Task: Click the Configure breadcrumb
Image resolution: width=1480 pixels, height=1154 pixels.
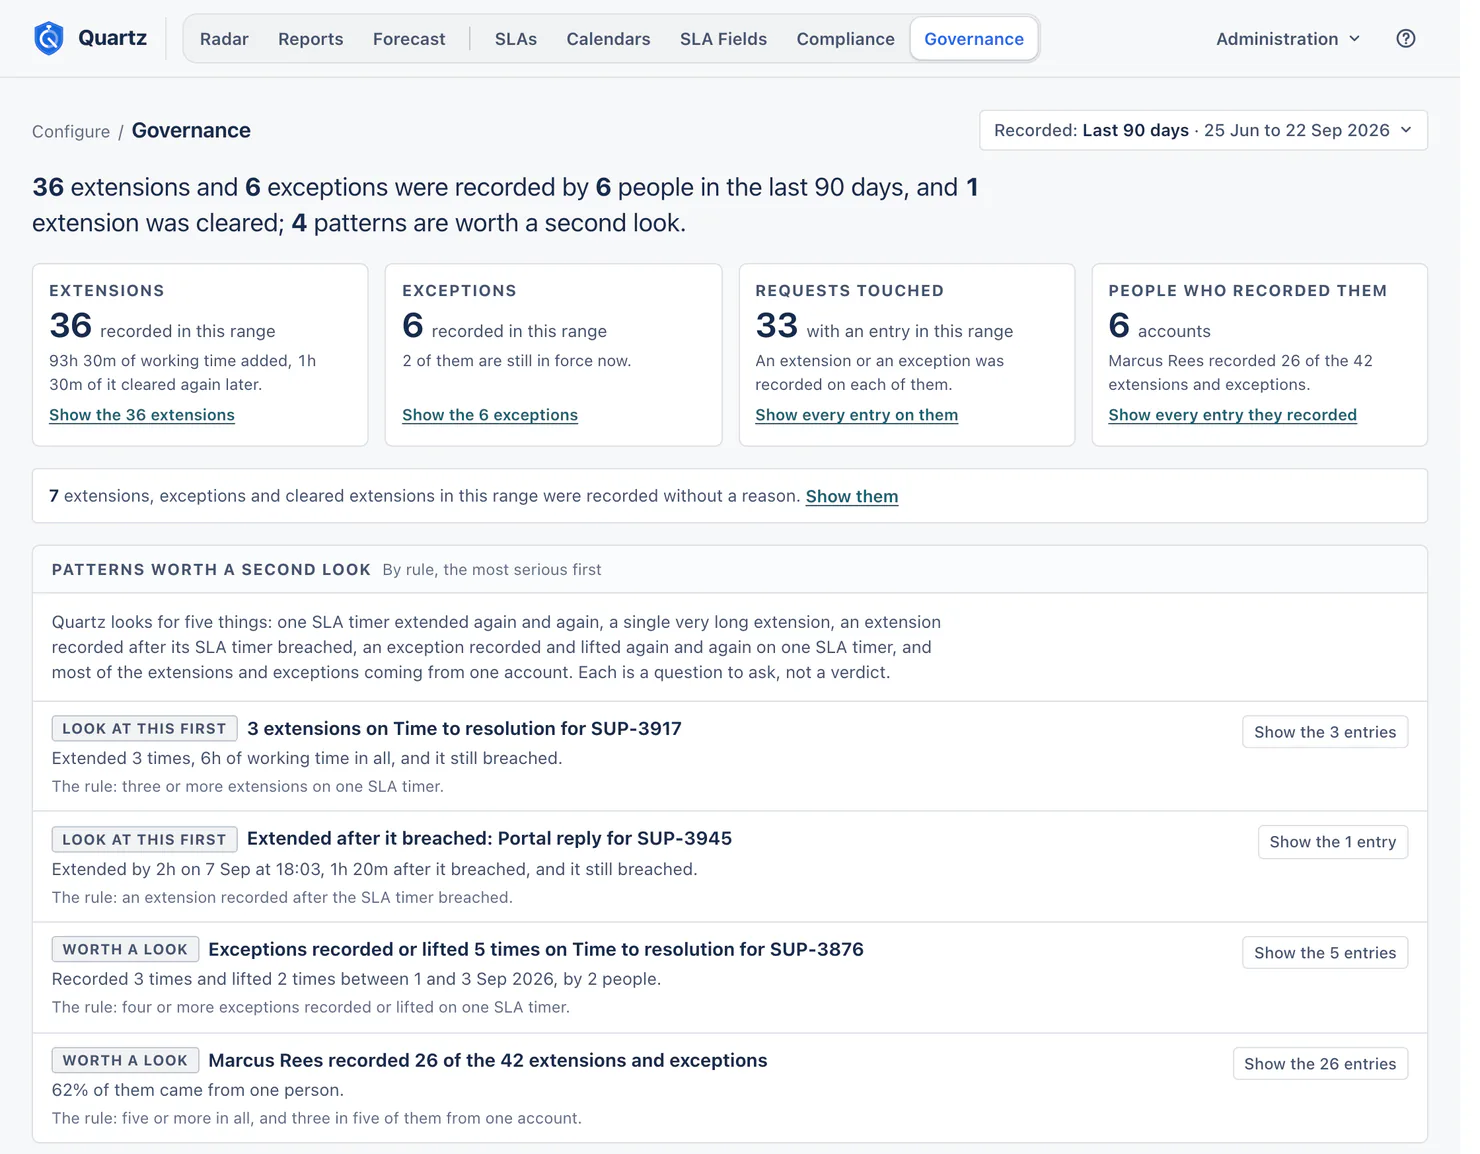Action: pyautogui.click(x=71, y=131)
